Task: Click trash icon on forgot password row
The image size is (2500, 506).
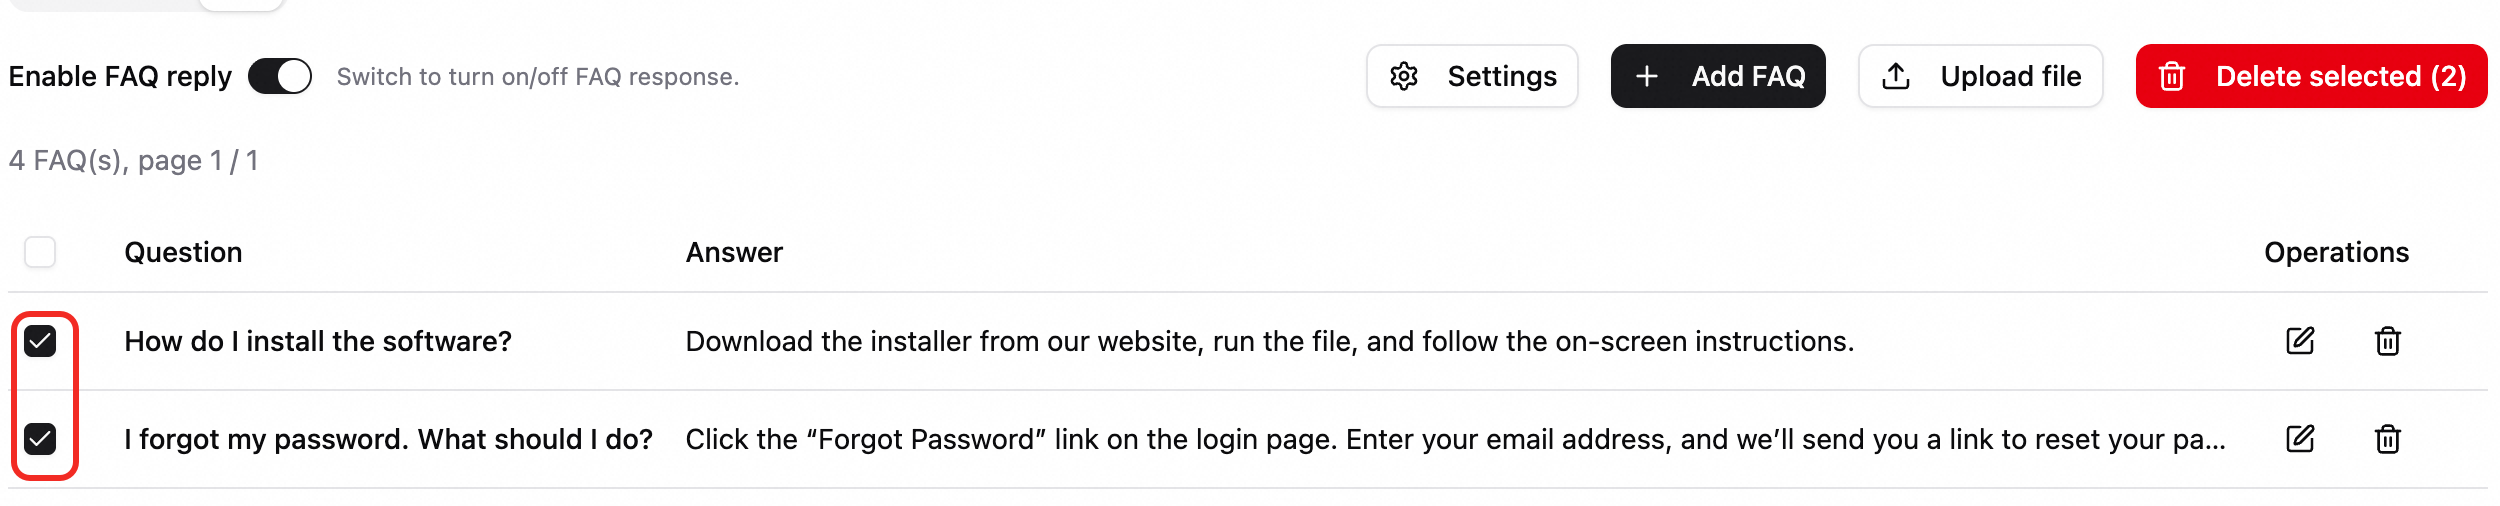Action: [x=2388, y=439]
